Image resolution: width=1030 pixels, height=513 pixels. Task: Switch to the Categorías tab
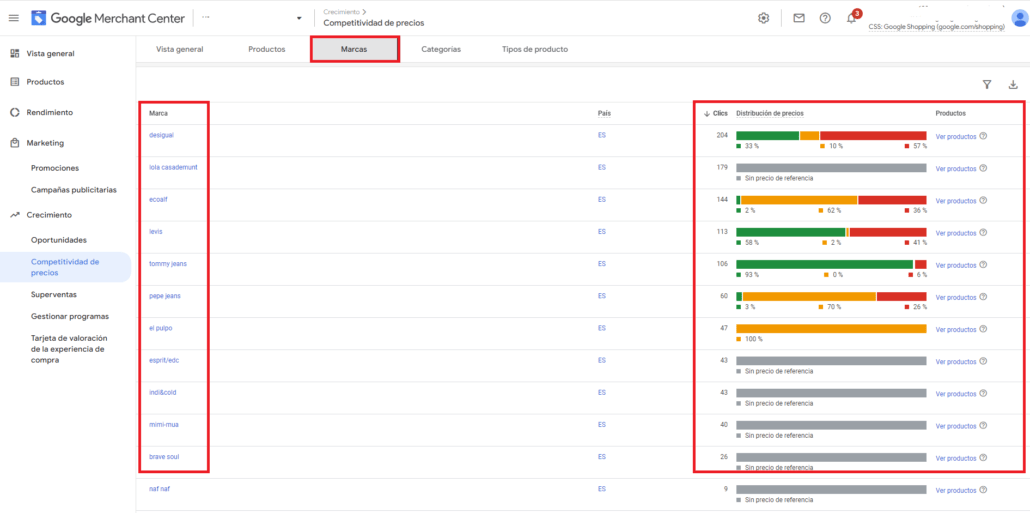441,49
